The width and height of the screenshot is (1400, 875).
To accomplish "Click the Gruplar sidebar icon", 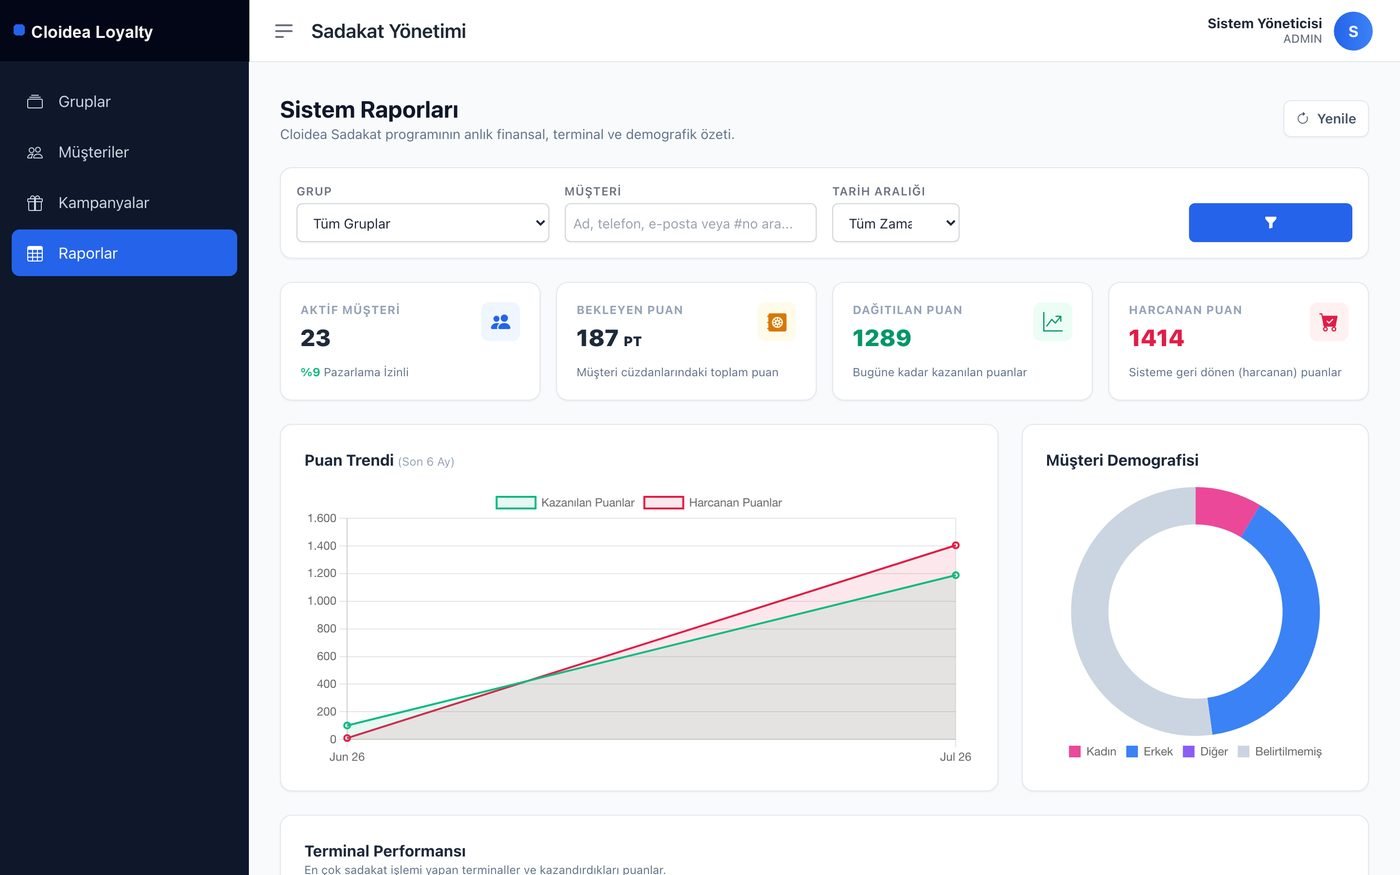I will [x=35, y=102].
